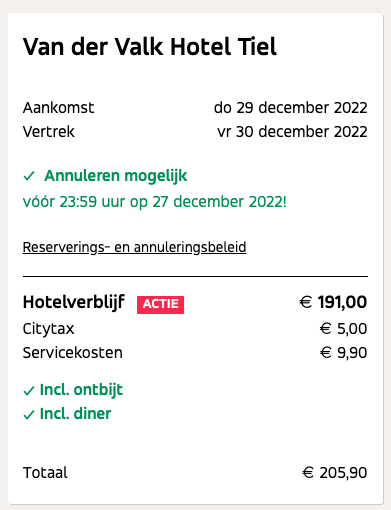The image size is (391, 510).
Task: Open the Reserverings- en annuleringsbeleid link
Action: pyautogui.click(x=134, y=247)
